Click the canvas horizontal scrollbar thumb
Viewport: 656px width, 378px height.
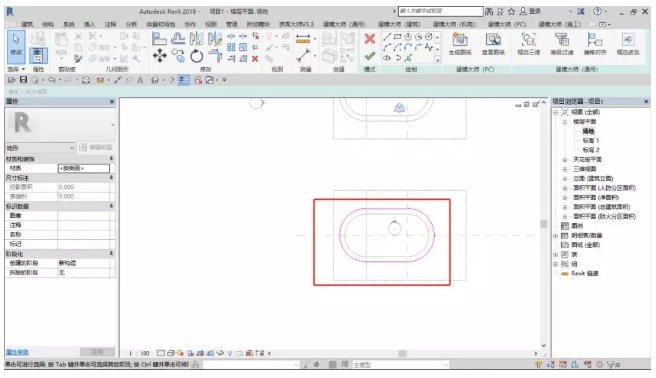pyautogui.click(x=402, y=353)
